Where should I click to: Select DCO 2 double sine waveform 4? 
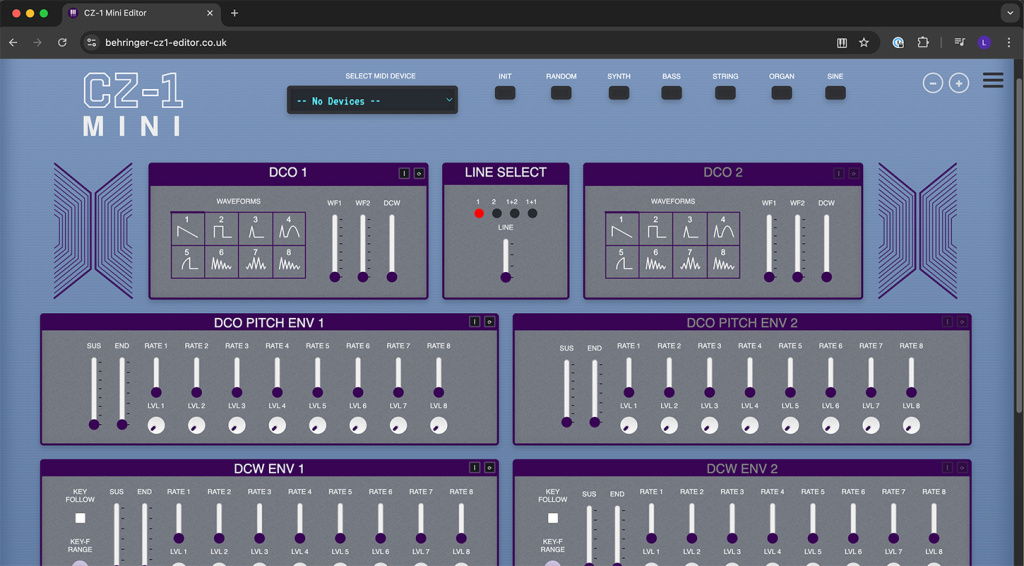[724, 228]
